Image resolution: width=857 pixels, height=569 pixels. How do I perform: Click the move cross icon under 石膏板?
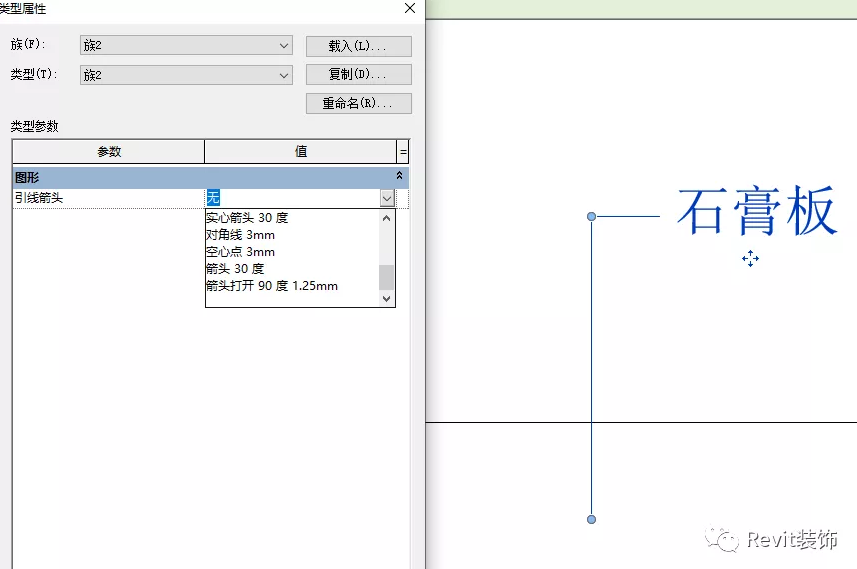[x=750, y=259]
